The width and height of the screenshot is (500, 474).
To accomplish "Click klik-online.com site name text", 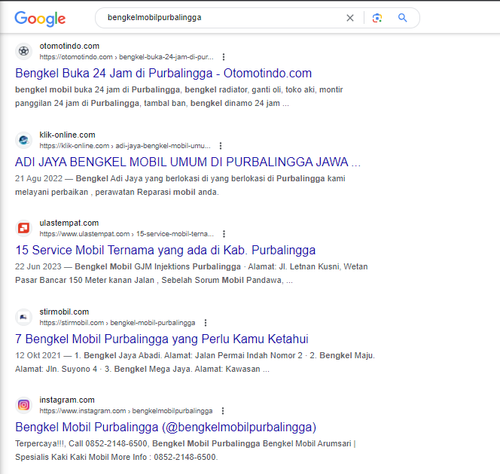I will click(x=67, y=135).
